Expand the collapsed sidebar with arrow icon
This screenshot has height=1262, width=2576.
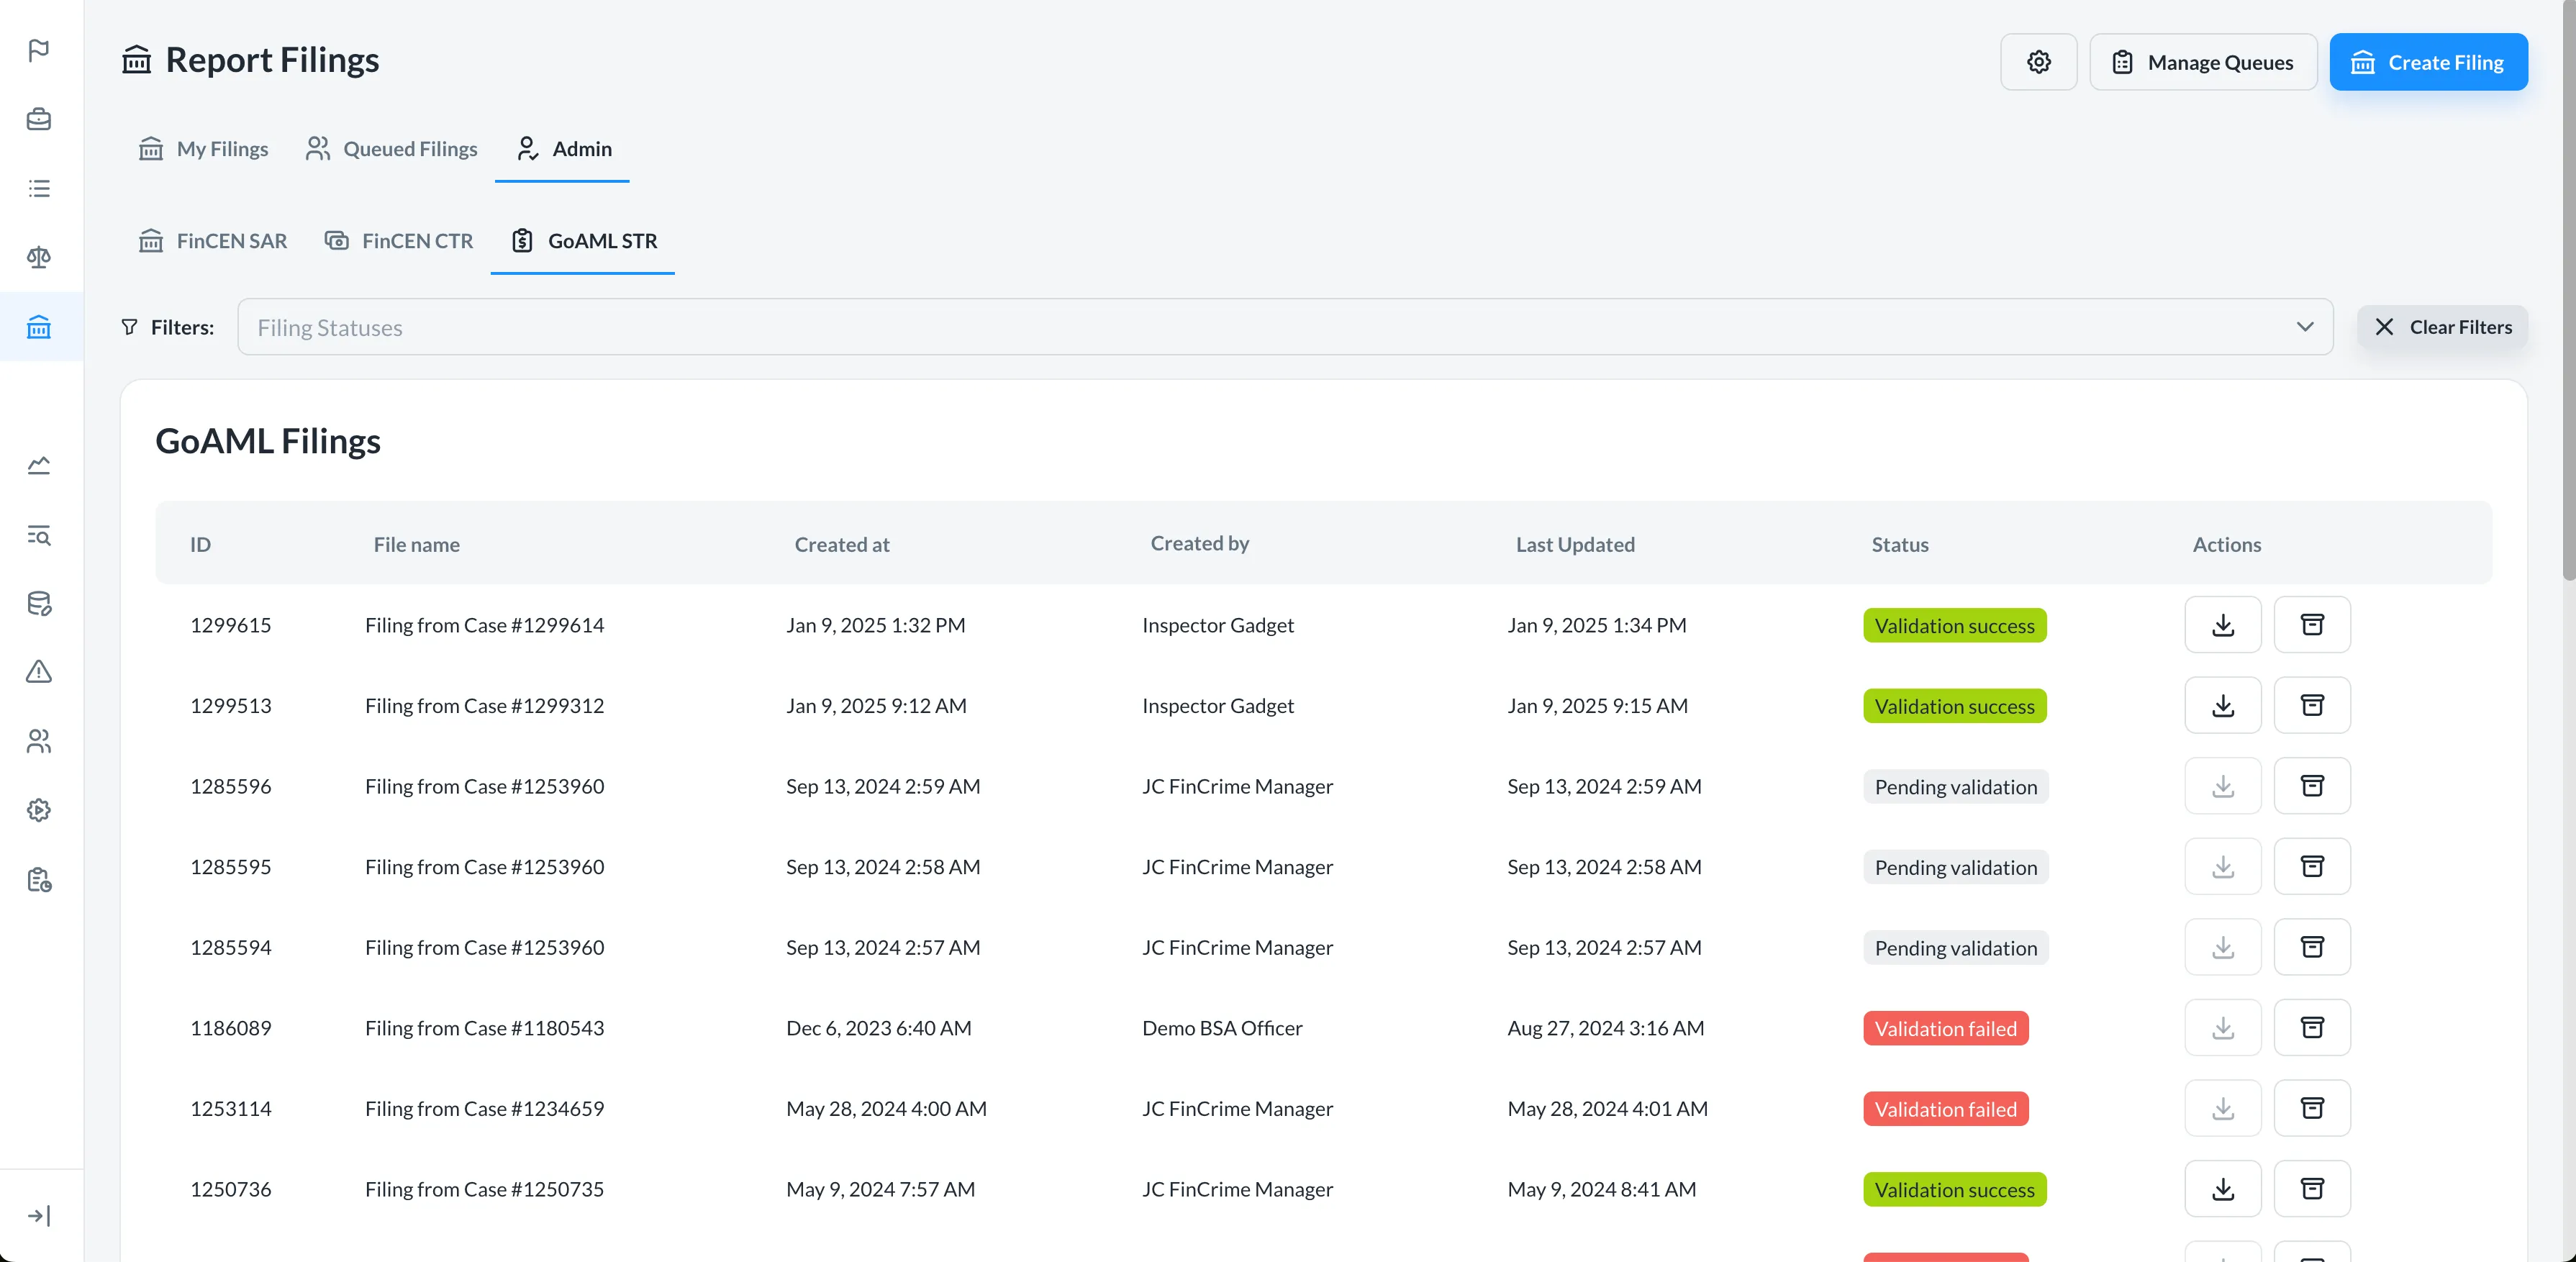tap(39, 1216)
